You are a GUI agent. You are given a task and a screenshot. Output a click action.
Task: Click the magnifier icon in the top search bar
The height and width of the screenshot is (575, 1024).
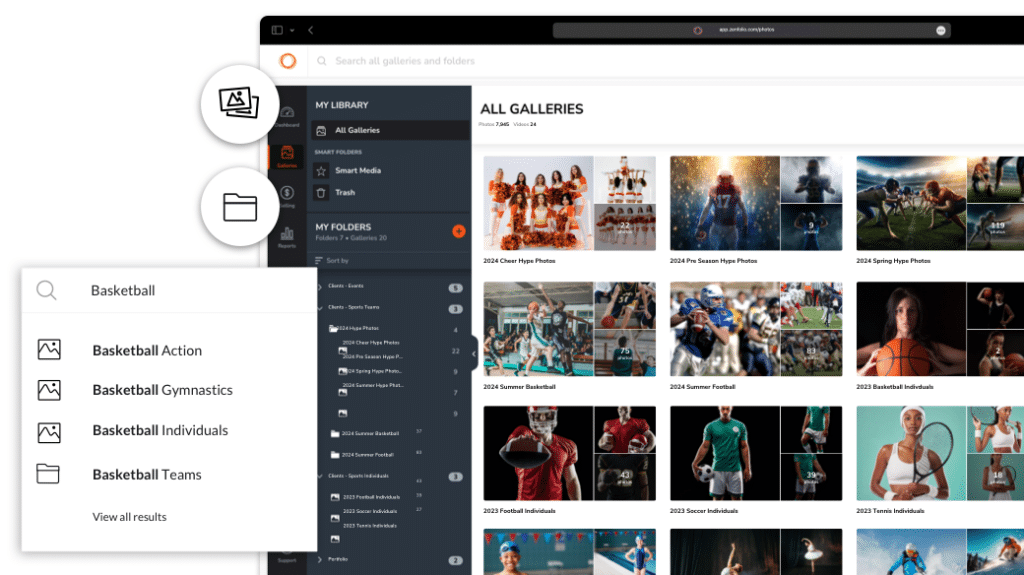[x=322, y=61]
